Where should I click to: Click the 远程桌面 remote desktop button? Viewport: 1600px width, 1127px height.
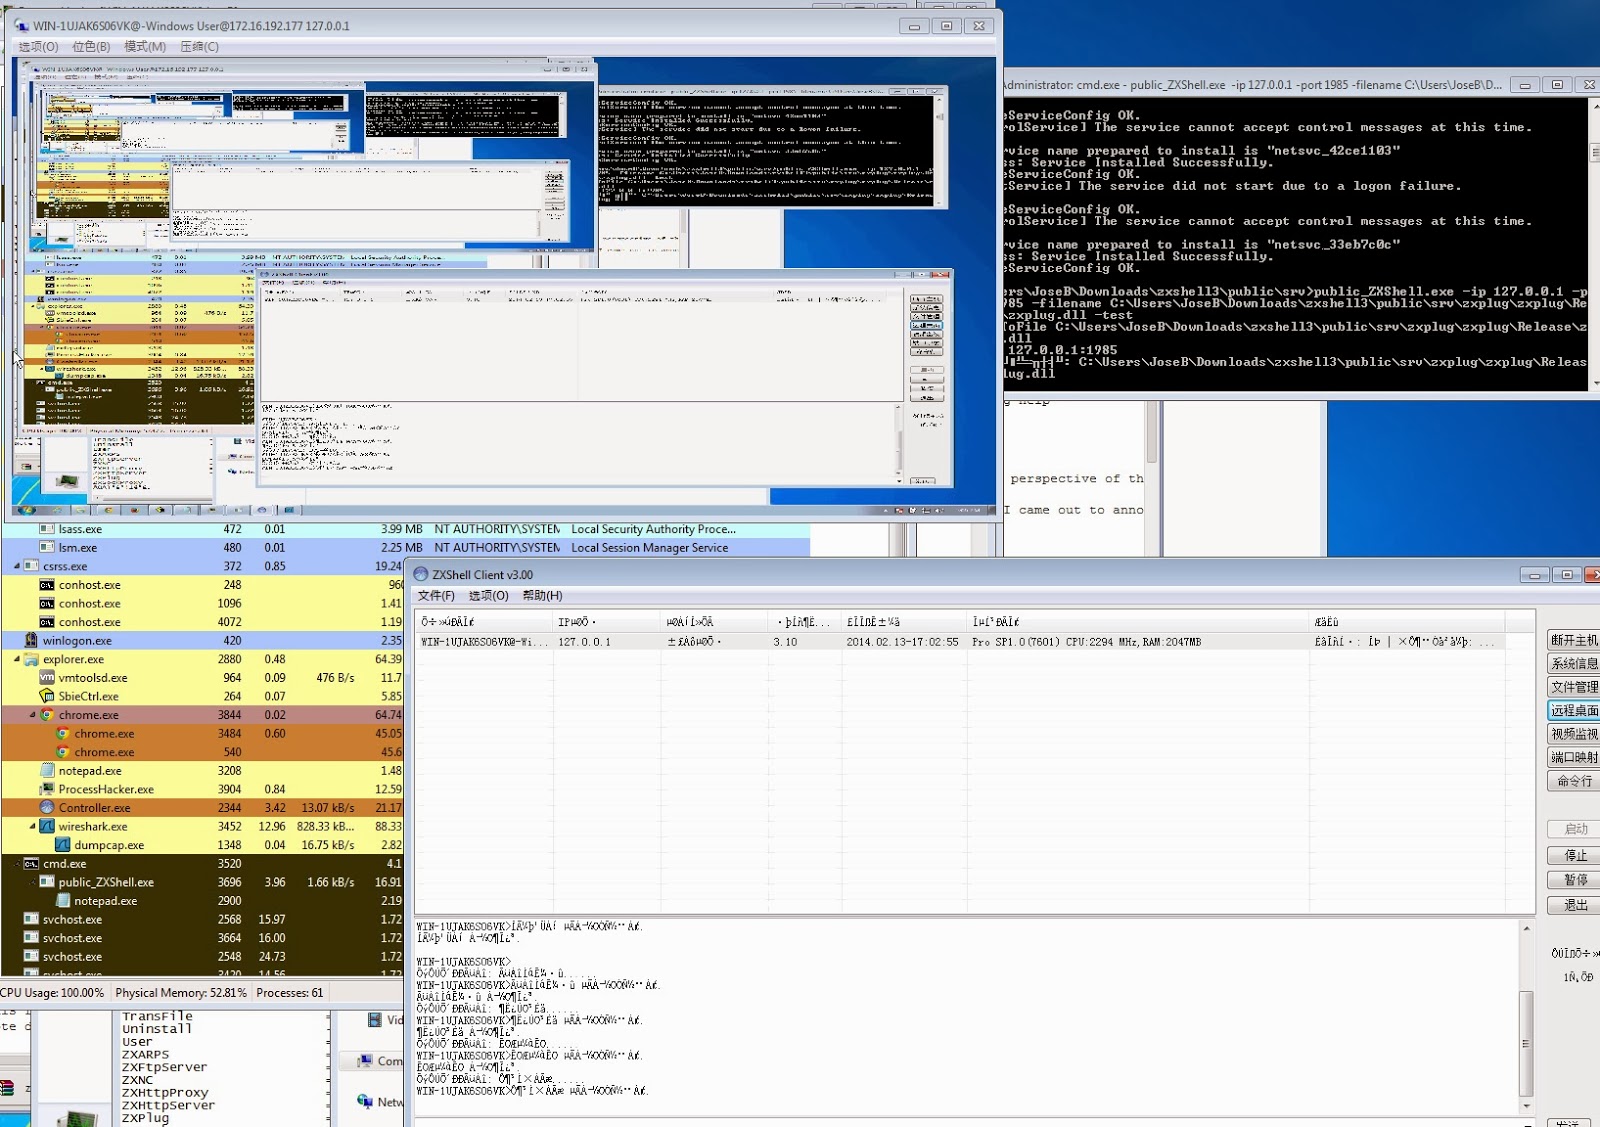click(1574, 711)
